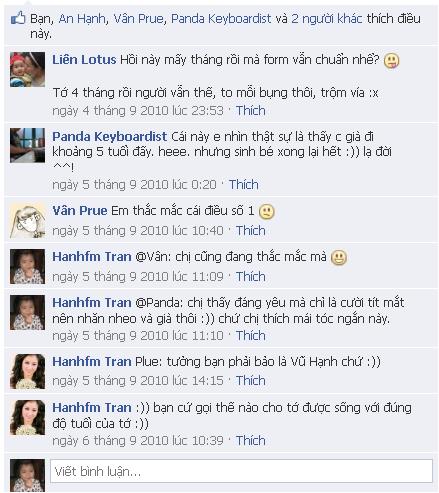Like Panda Keyboardist comment via Thích
The height and width of the screenshot is (493, 439).
tap(244, 185)
